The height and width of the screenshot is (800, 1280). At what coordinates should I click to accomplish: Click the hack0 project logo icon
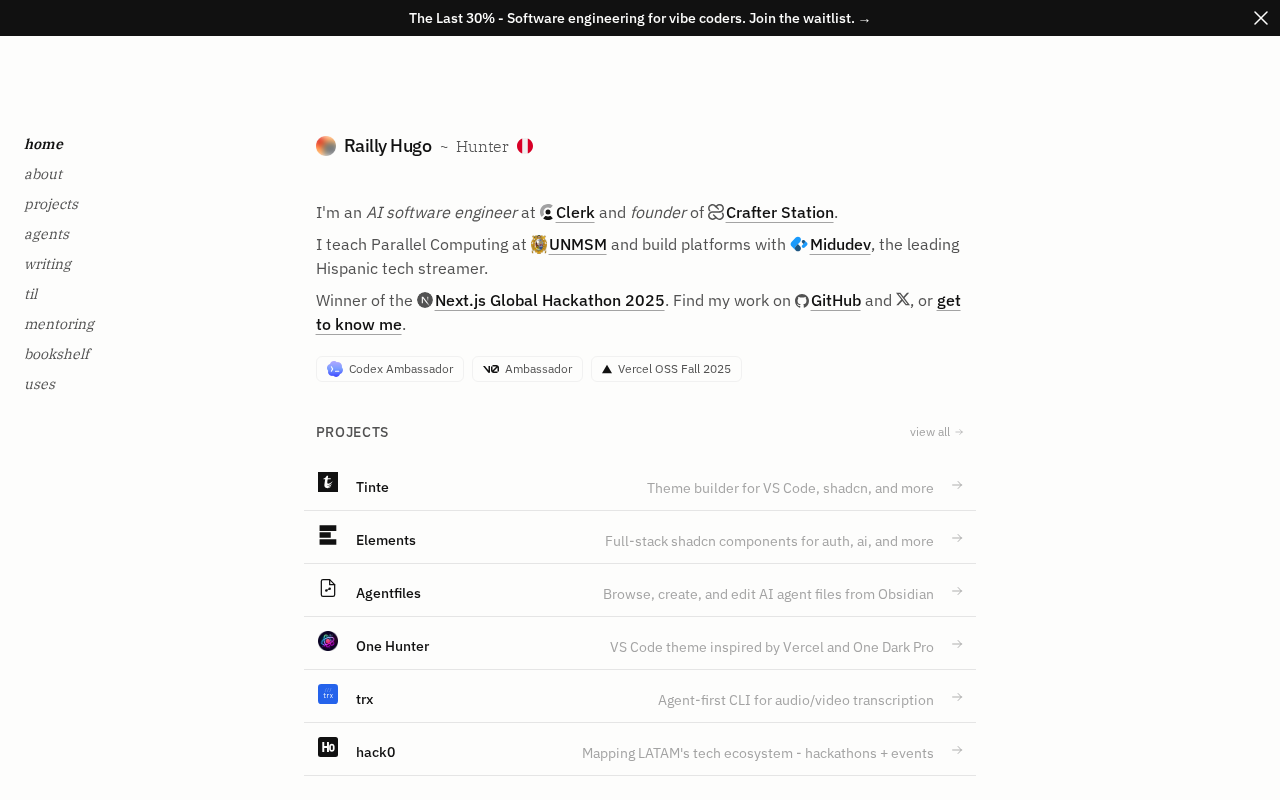328,747
